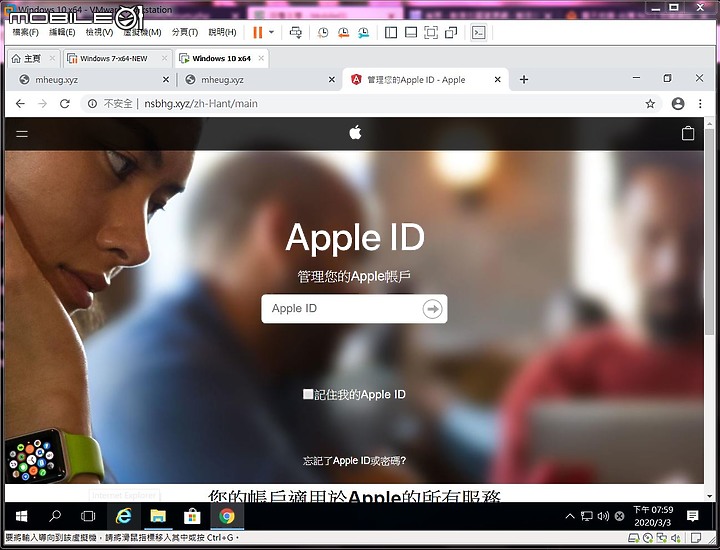Open snapshot manager in VMware toolbar
This screenshot has height=550, width=720.
point(363,32)
